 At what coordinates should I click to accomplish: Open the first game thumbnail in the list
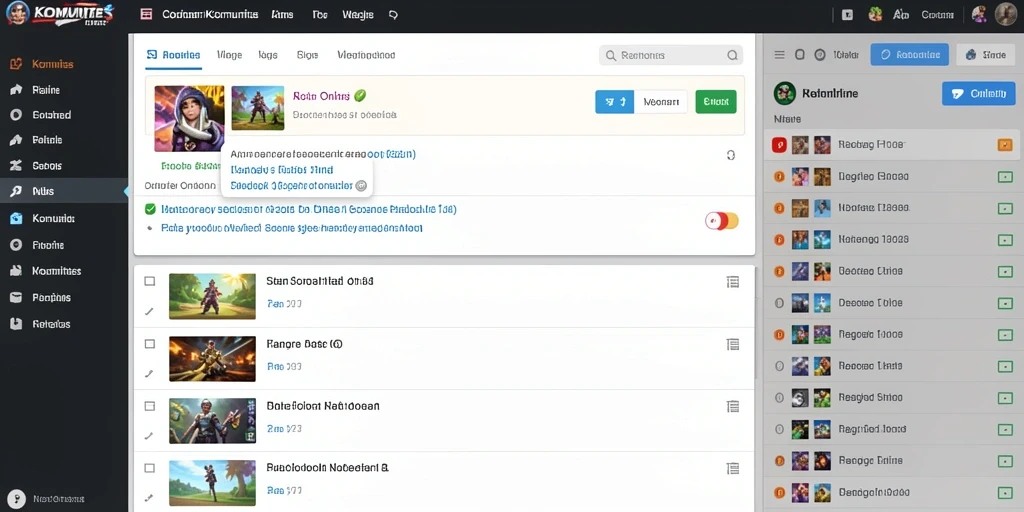coord(212,296)
